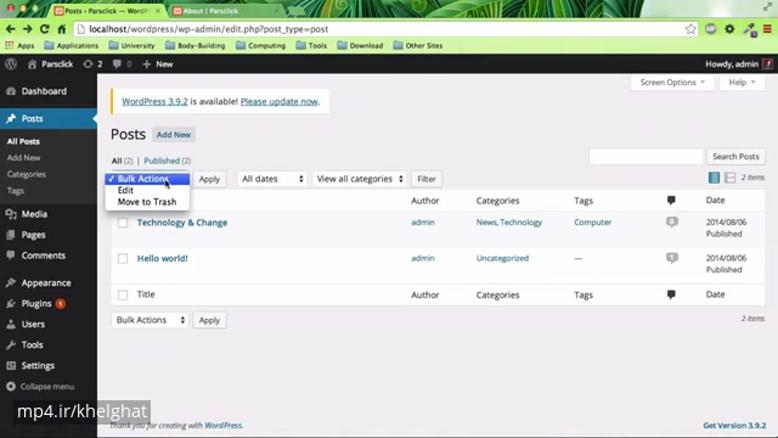Image resolution: width=778 pixels, height=438 pixels.
Task: Open the View all categories dropdown
Action: 360,179
